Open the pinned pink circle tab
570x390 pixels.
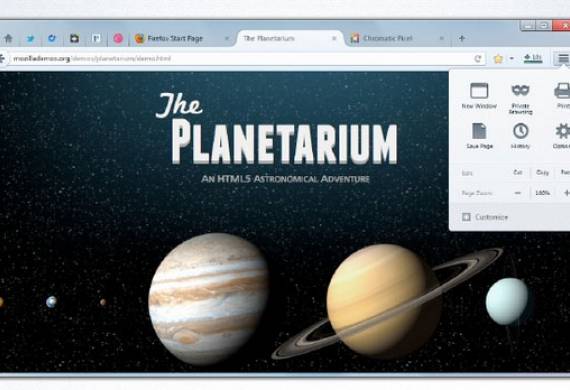(118, 38)
